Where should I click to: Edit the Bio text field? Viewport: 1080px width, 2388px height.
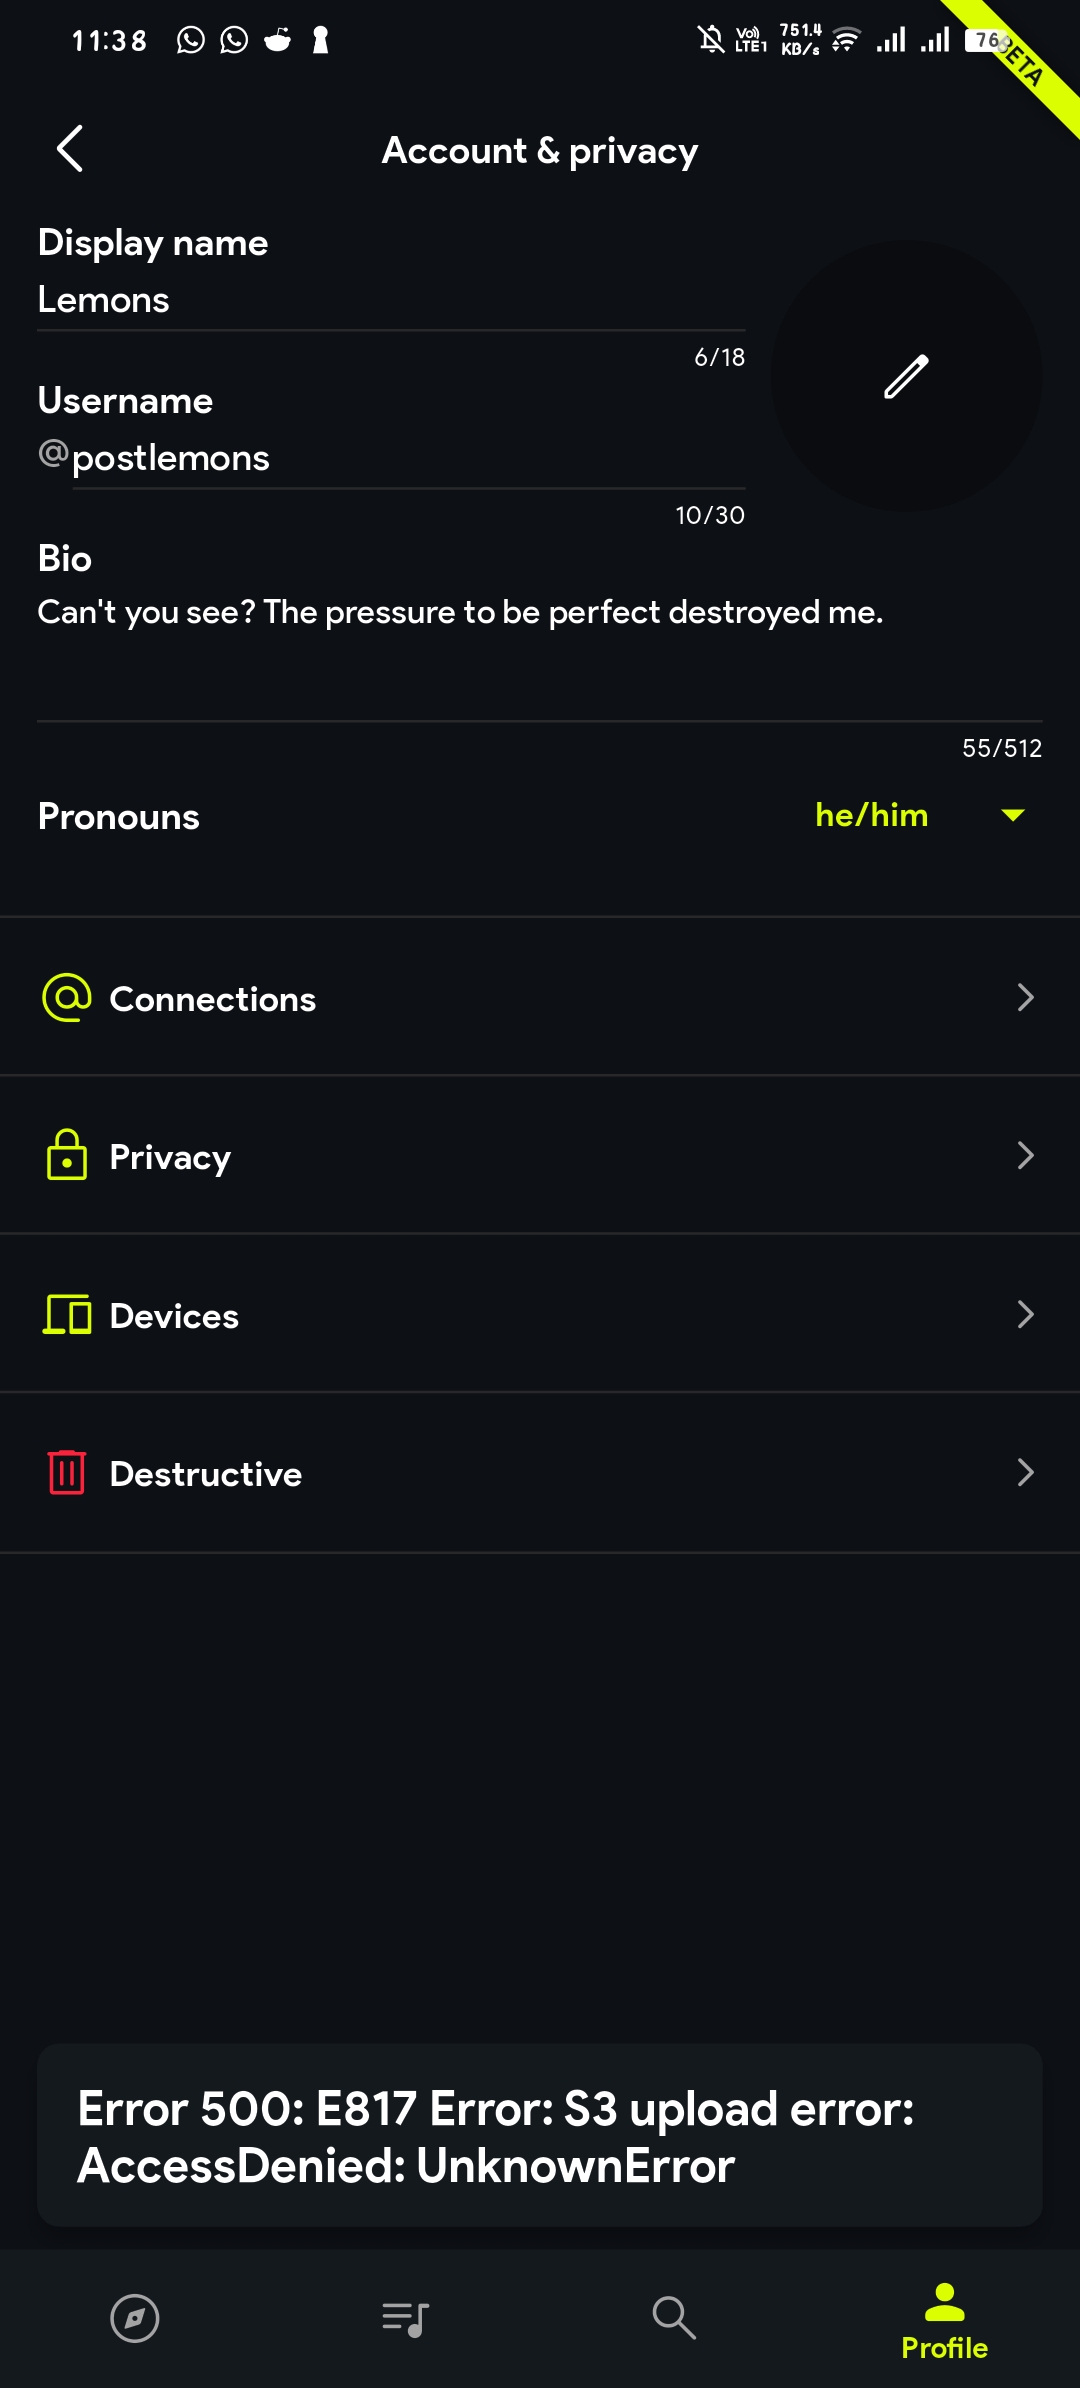coord(540,640)
